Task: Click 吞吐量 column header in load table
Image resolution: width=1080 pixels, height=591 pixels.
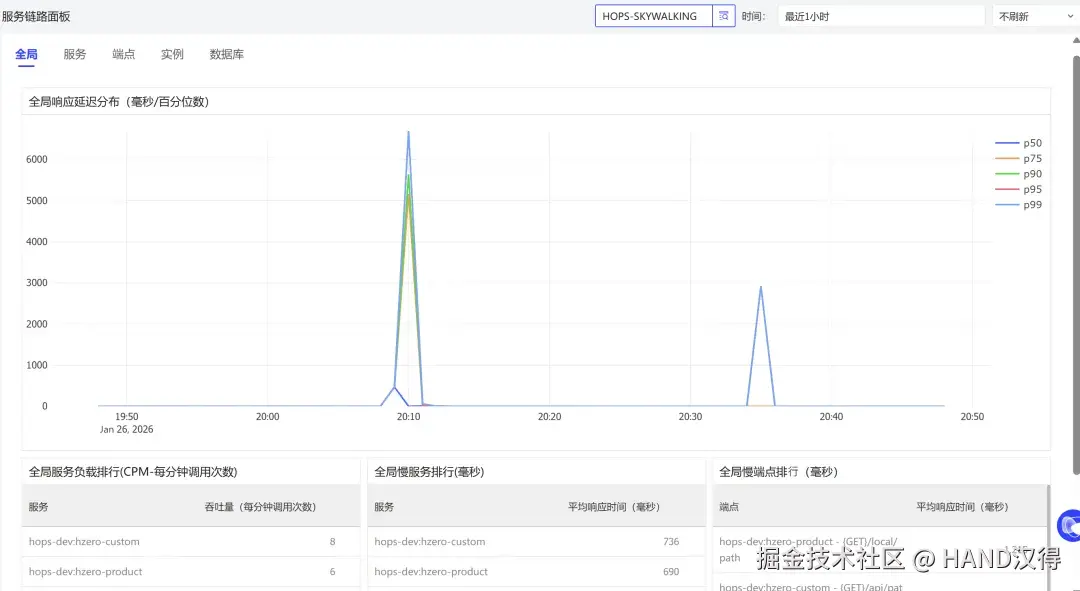Action: tap(260, 507)
